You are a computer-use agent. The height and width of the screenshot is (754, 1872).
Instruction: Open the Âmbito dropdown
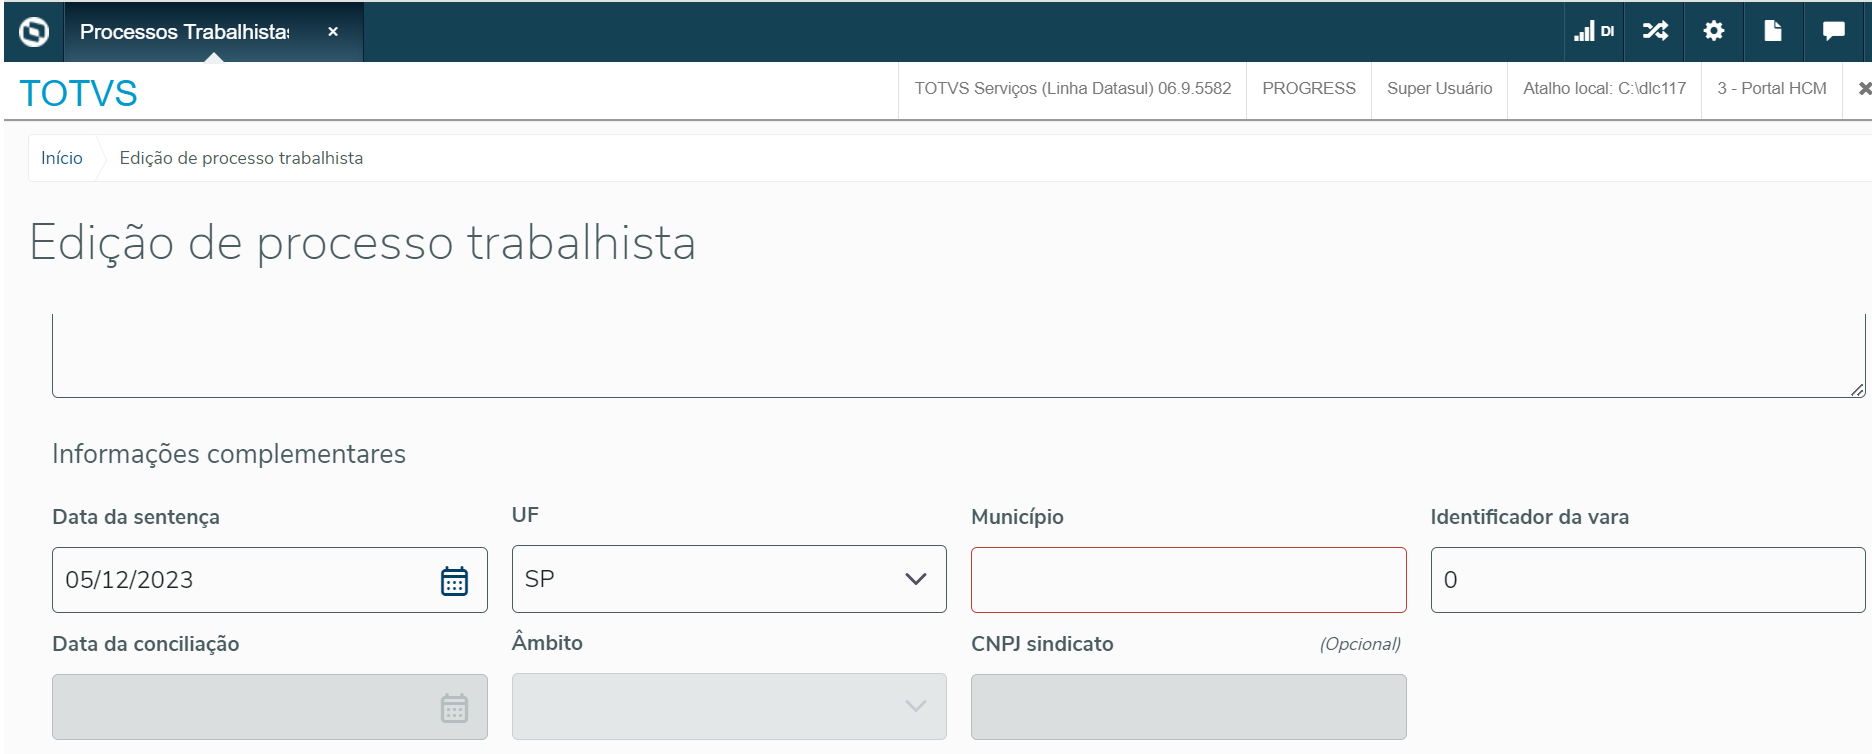[x=729, y=706]
